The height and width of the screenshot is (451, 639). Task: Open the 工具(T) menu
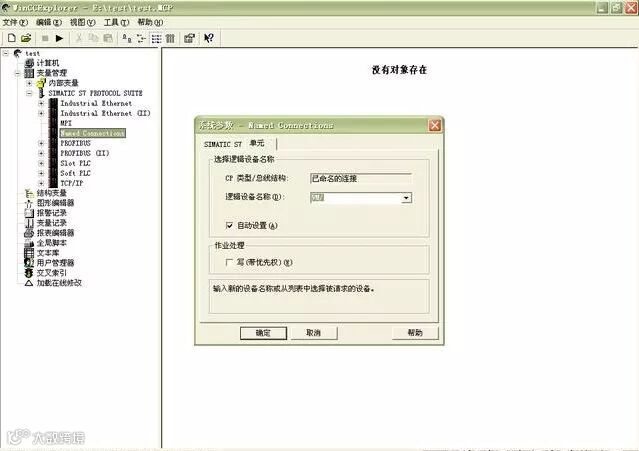click(117, 22)
